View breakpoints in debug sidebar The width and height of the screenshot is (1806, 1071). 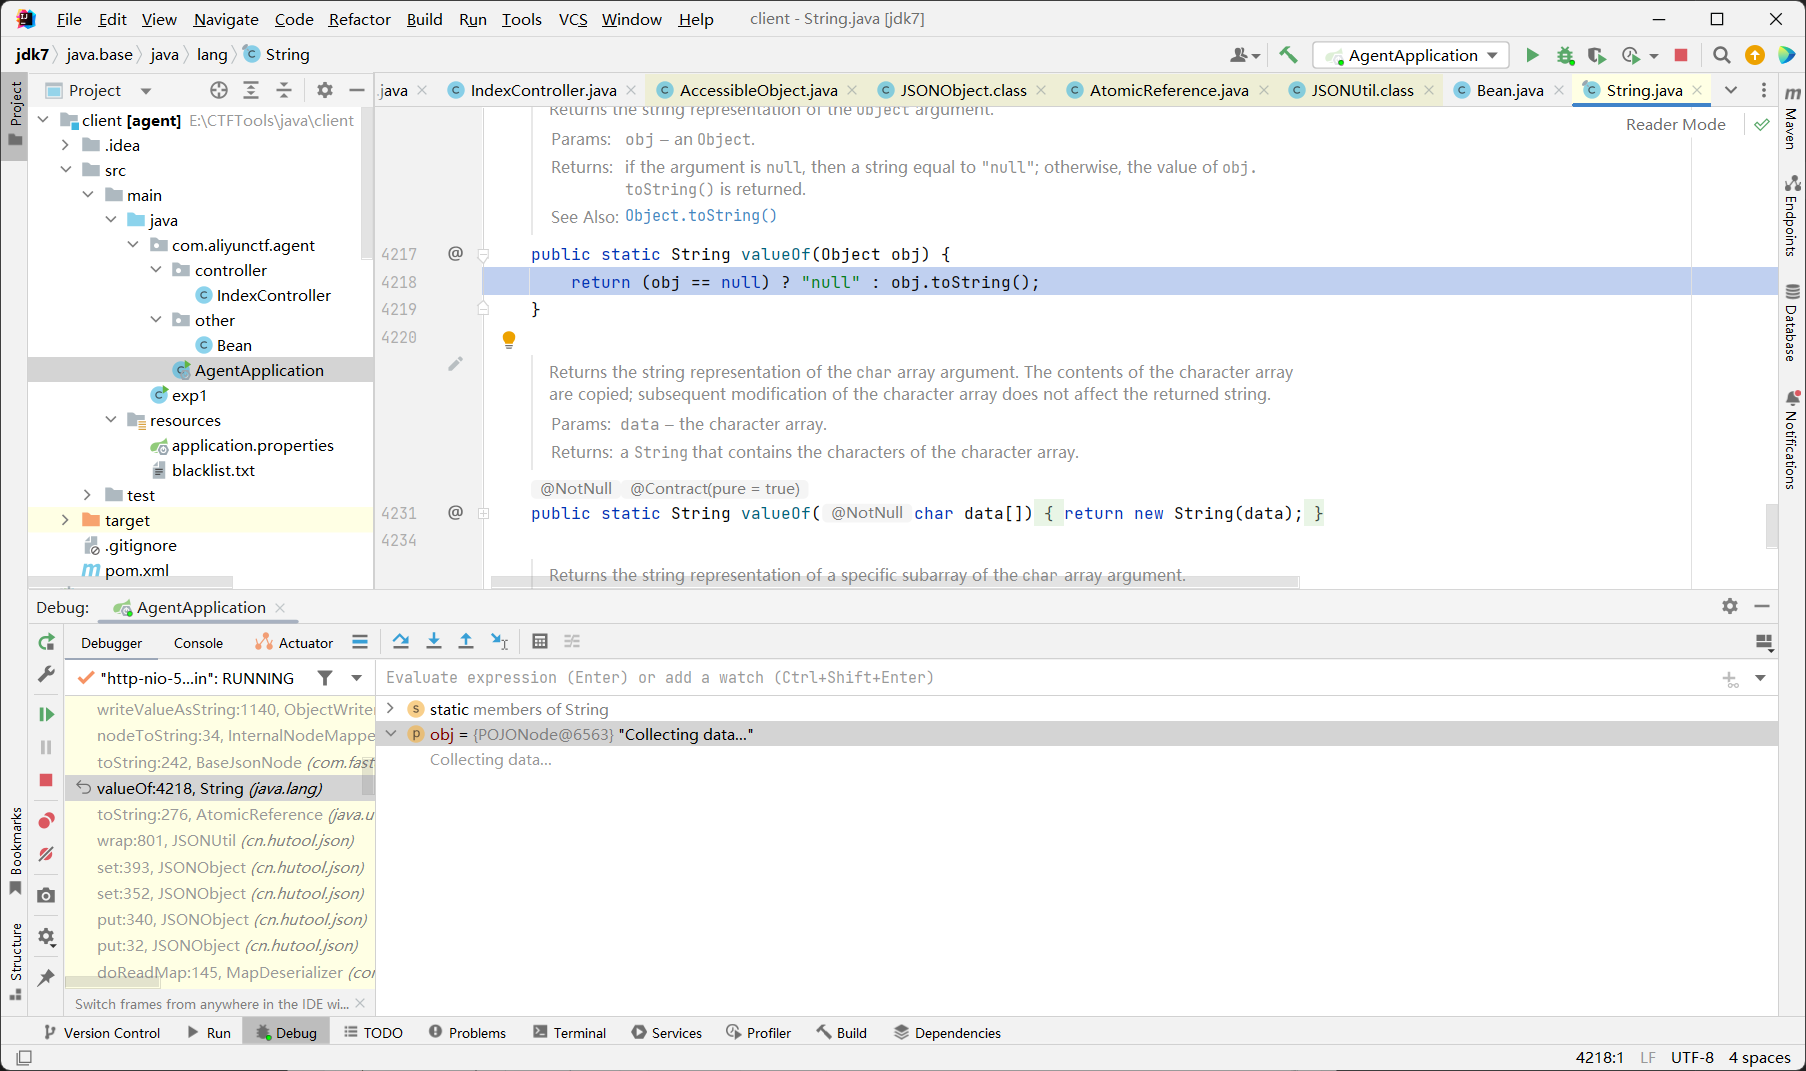pos(46,821)
